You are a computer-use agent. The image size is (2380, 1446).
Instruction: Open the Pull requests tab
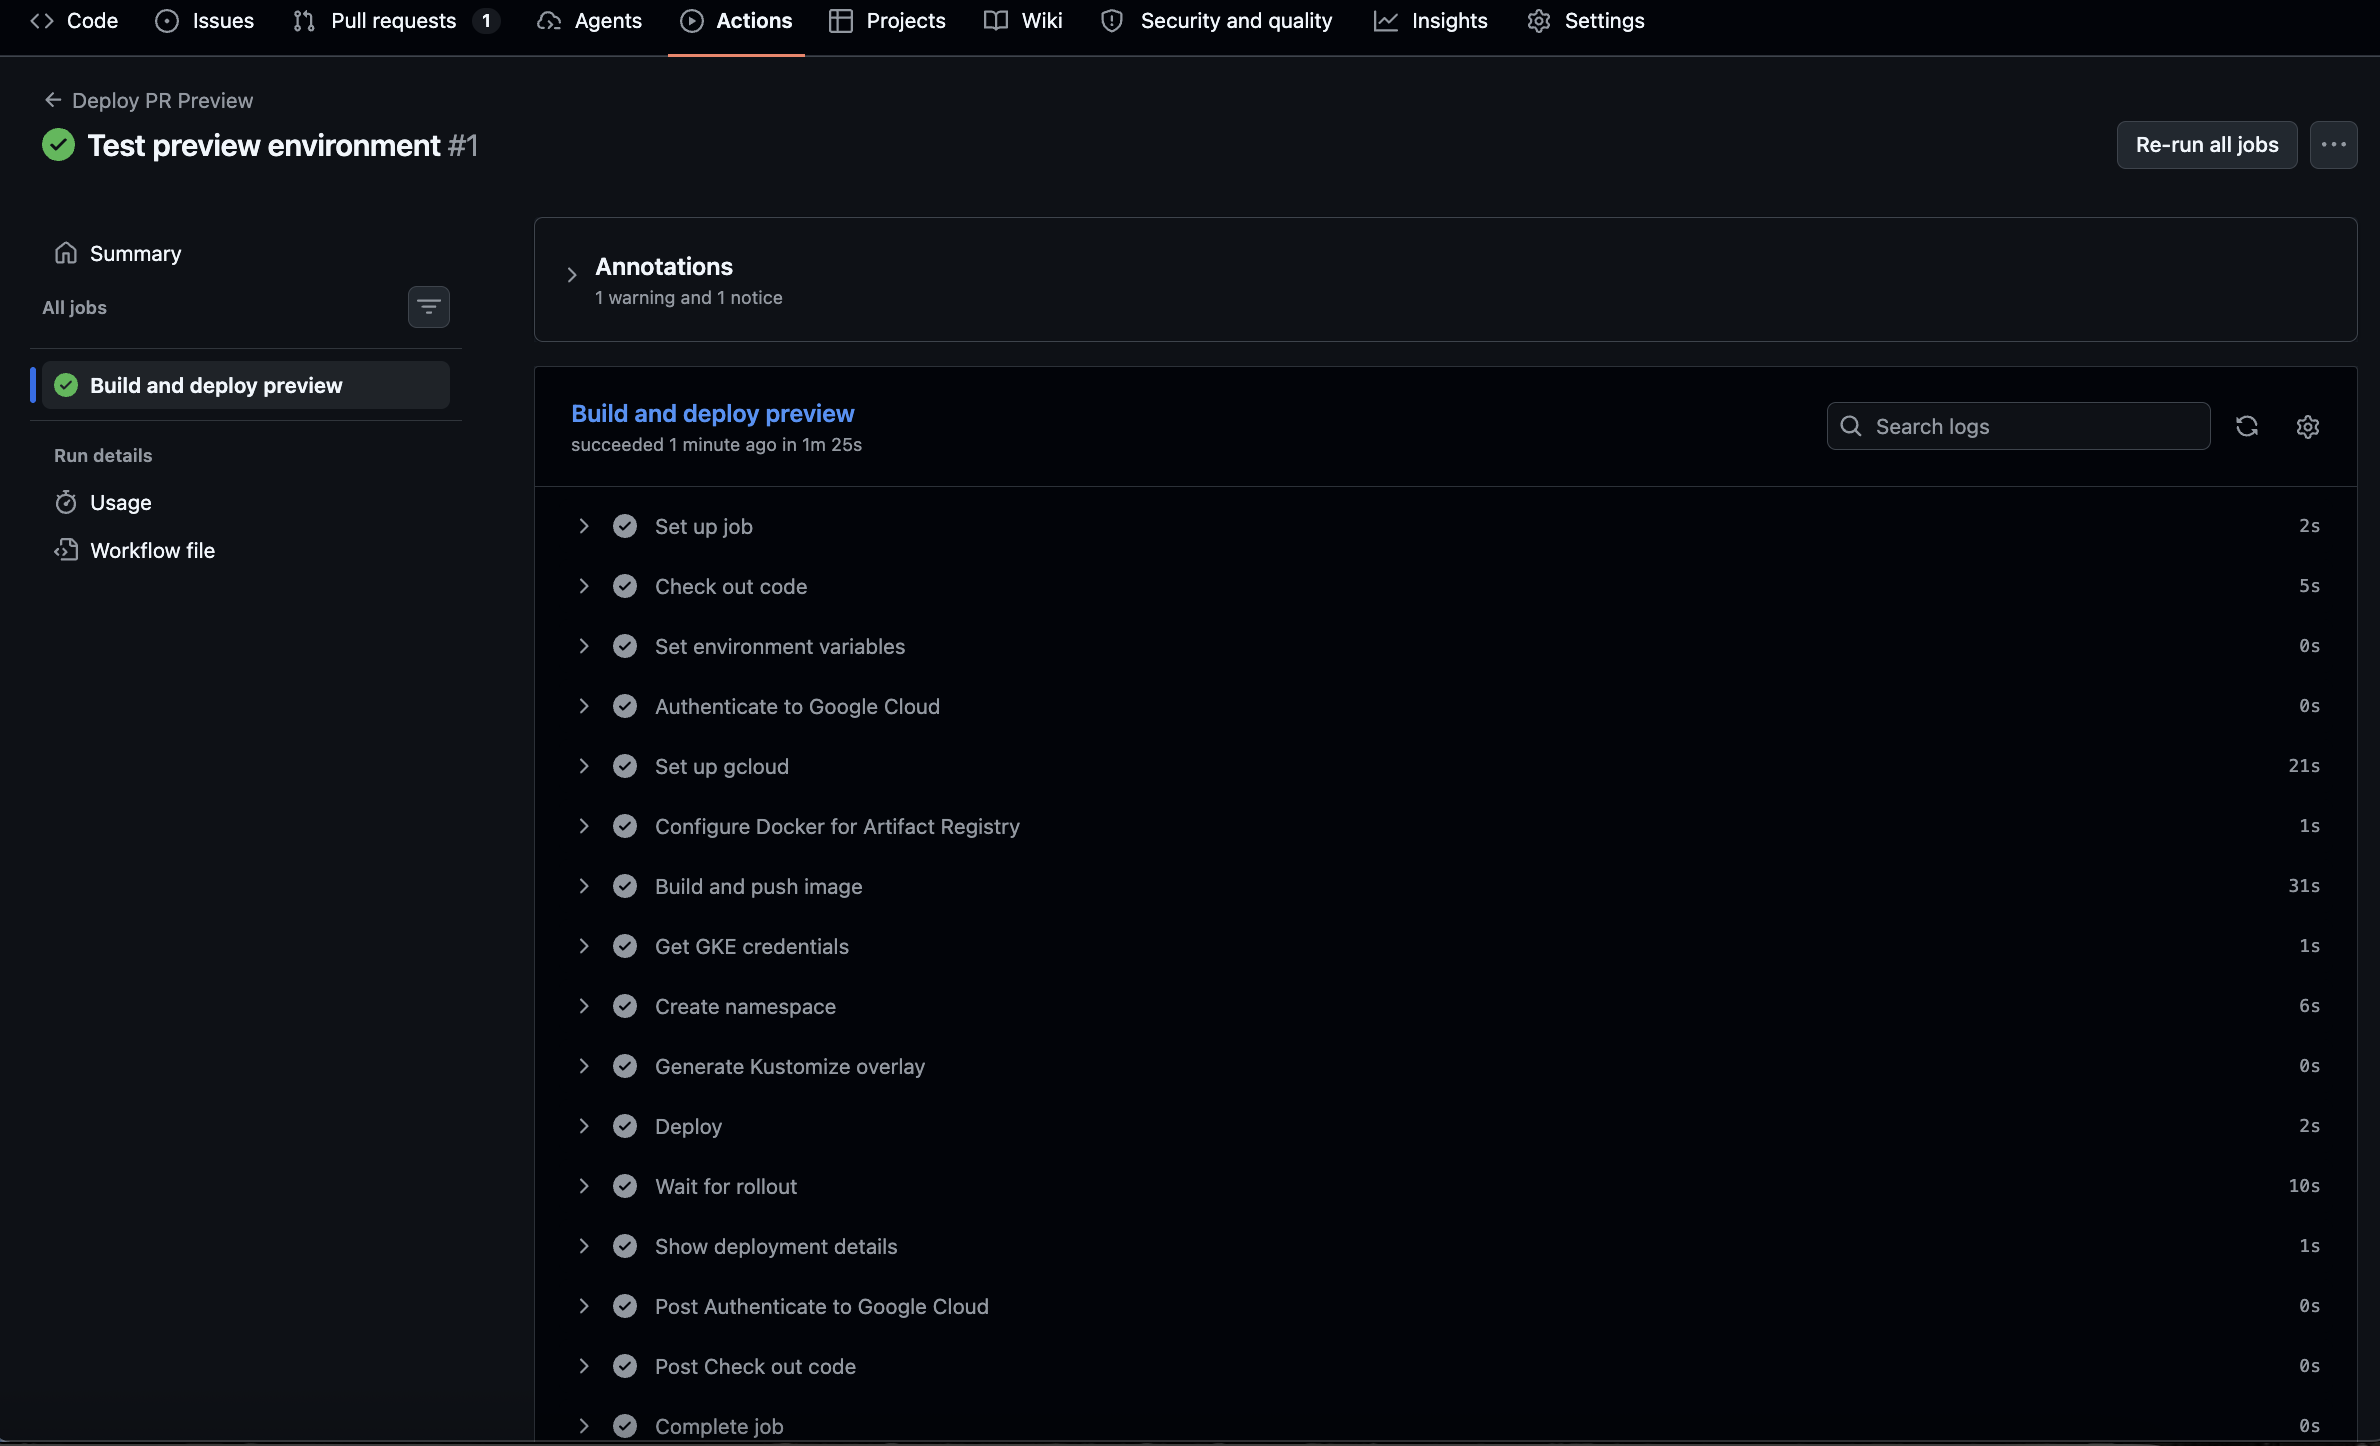[396, 21]
